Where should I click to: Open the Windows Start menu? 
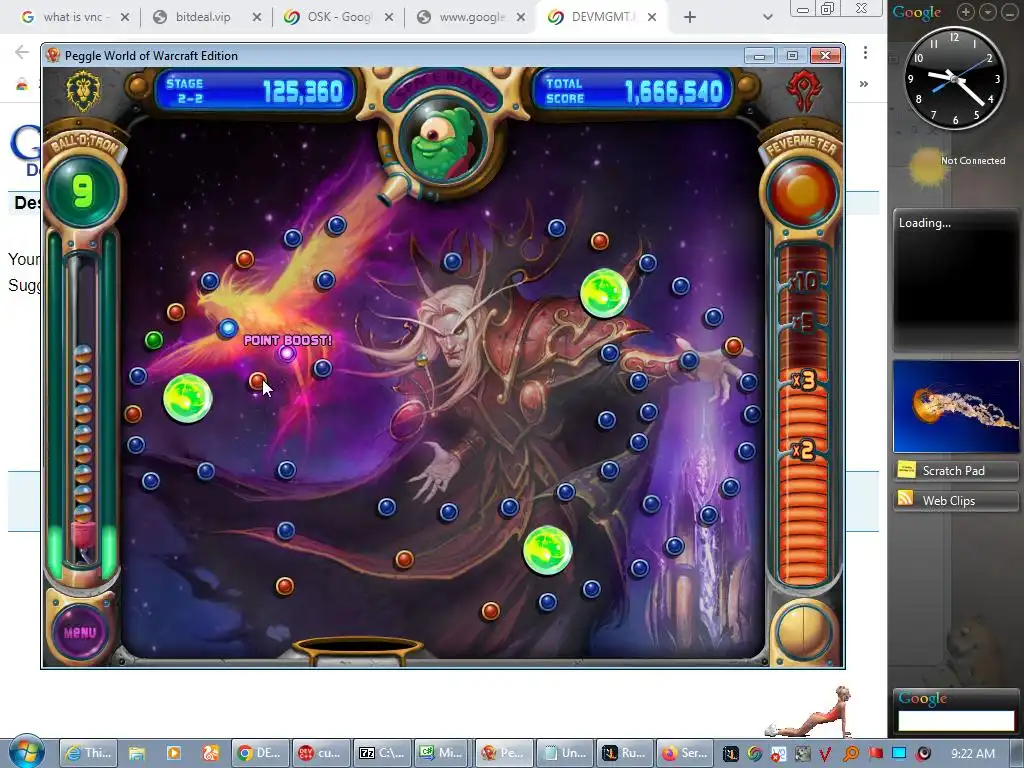[x=27, y=751]
